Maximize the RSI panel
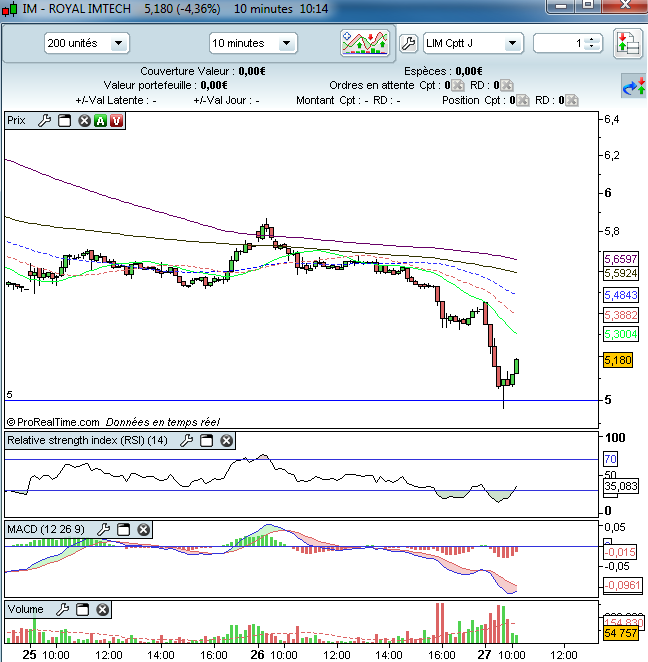The width and height of the screenshot is (648, 662). [x=206, y=440]
